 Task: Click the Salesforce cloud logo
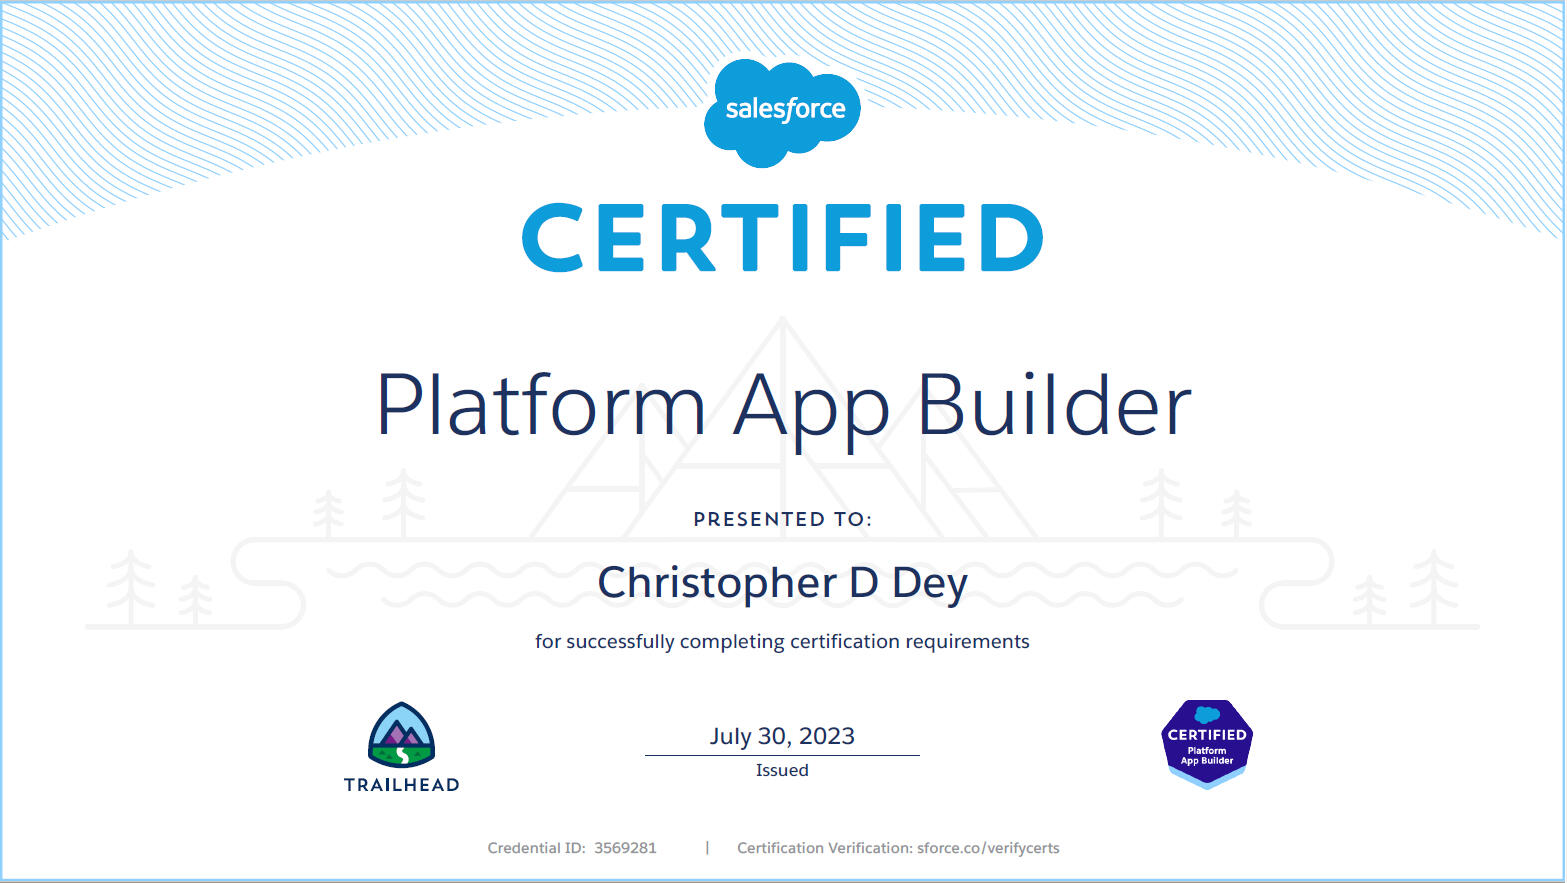783,108
